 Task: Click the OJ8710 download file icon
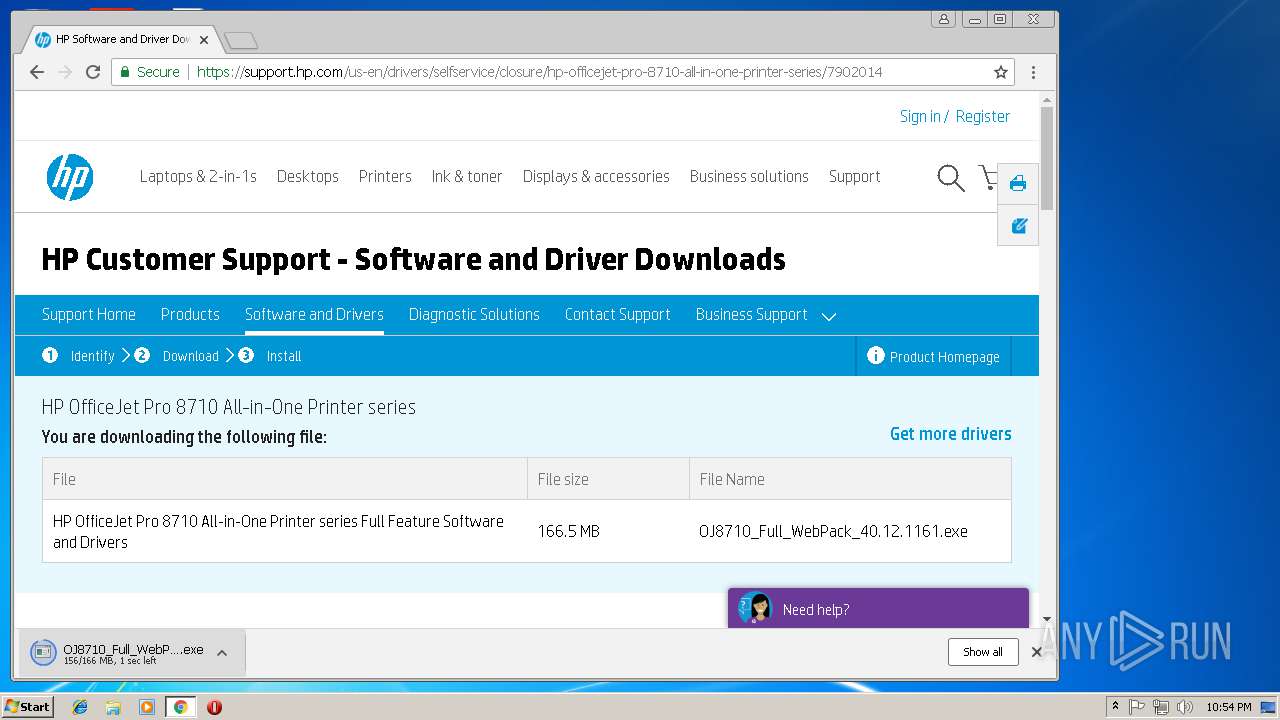(x=43, y=653)
